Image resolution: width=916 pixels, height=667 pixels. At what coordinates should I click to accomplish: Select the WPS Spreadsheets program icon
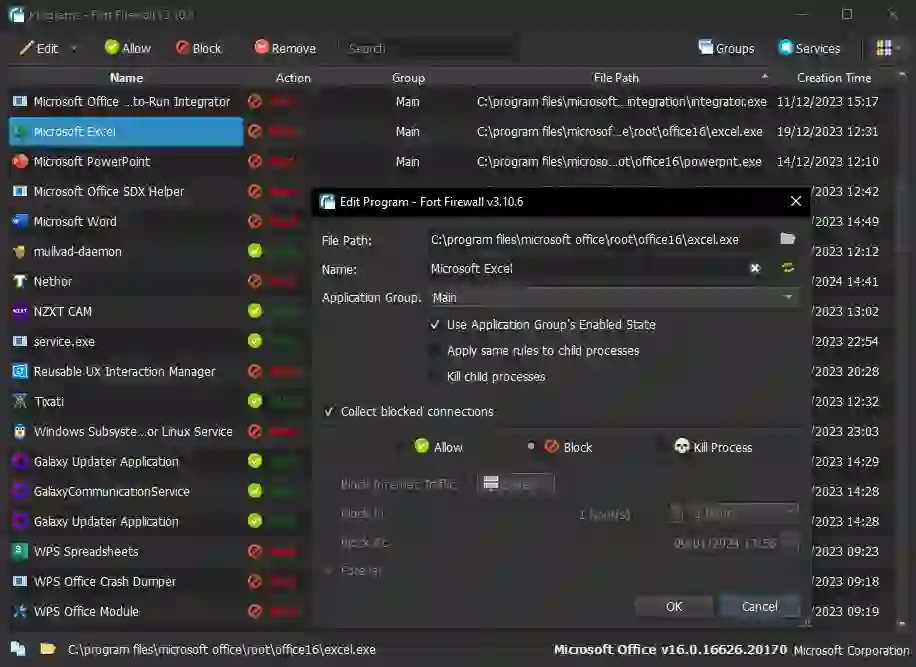point(20,551)
